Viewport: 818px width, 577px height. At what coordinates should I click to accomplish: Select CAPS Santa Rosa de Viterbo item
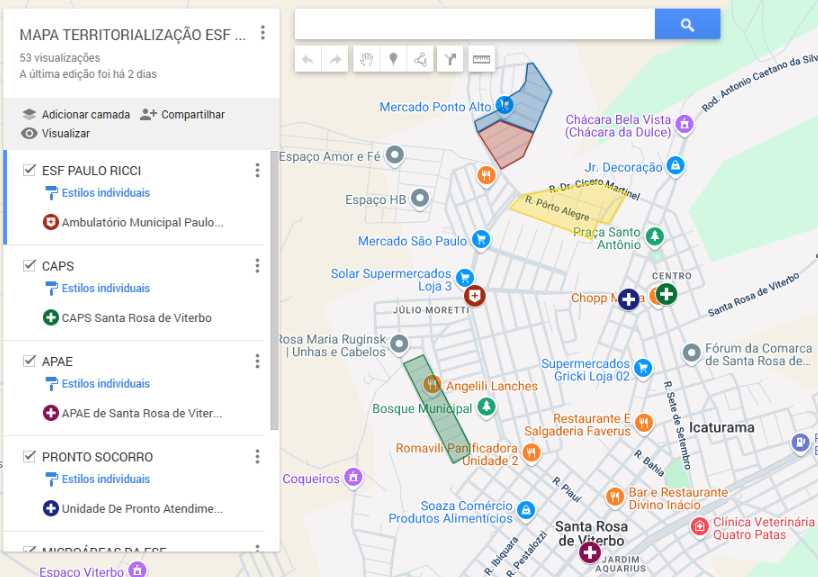(136, 318)
